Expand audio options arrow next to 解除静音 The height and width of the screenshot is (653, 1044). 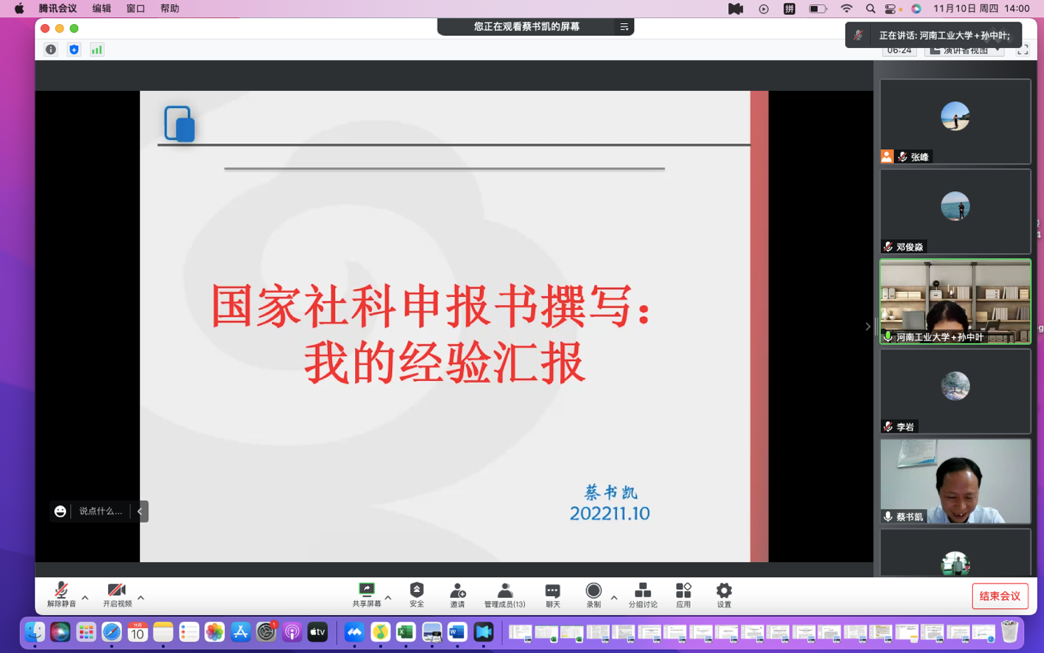pos(85,598)
